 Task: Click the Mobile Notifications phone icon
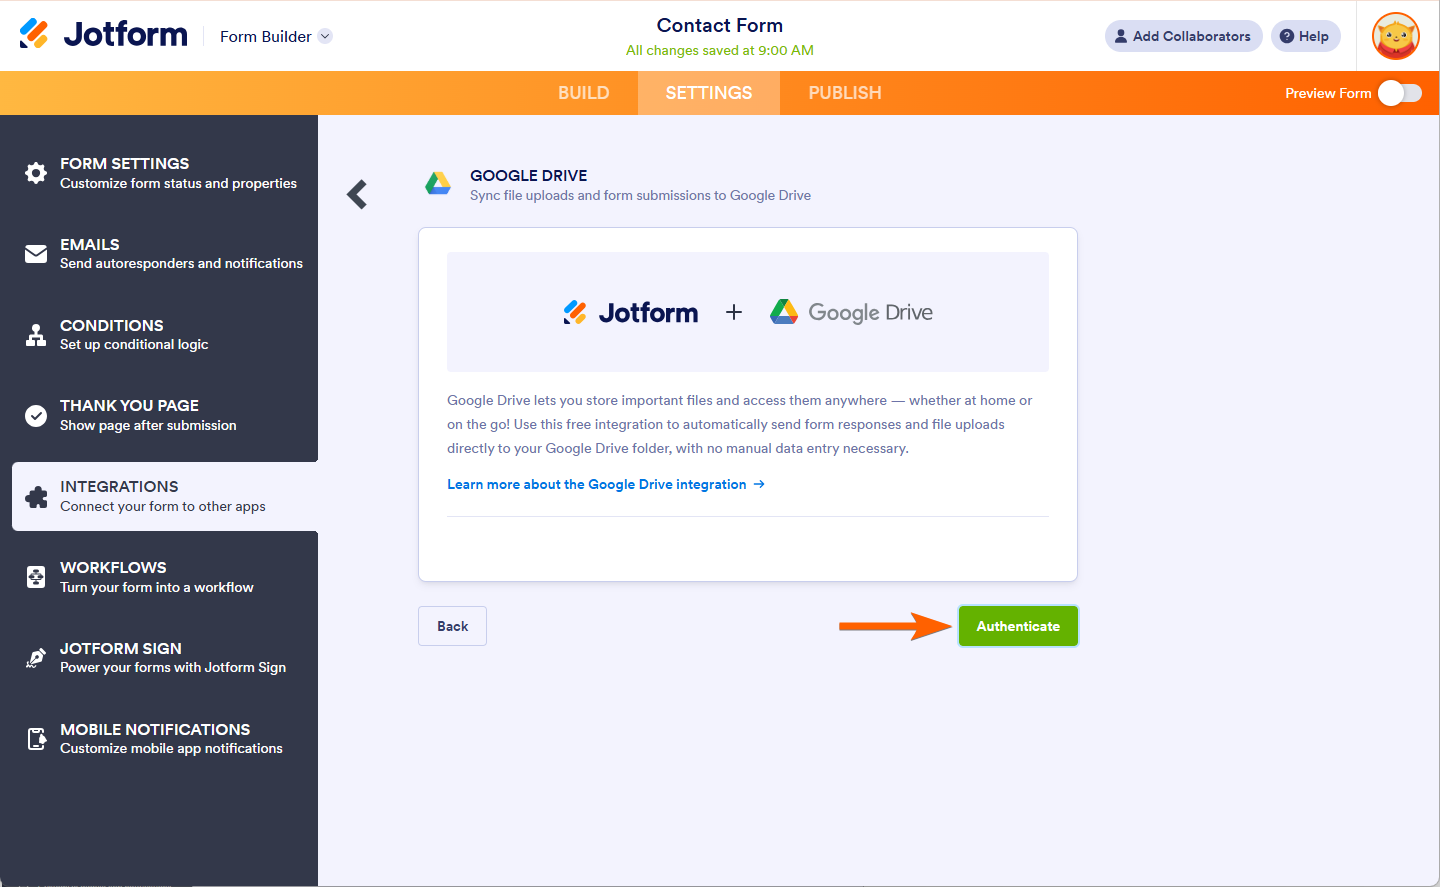tap(36, 739)
